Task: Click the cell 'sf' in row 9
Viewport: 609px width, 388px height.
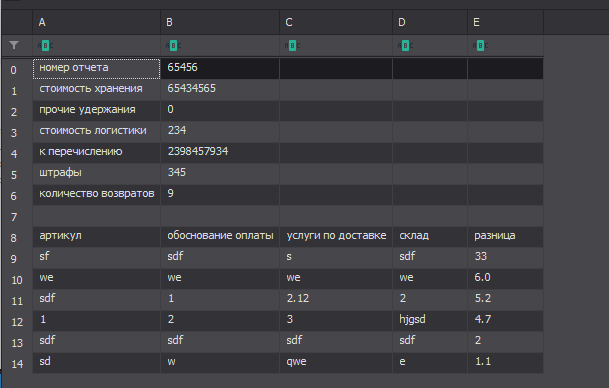Action: [96, 258]
